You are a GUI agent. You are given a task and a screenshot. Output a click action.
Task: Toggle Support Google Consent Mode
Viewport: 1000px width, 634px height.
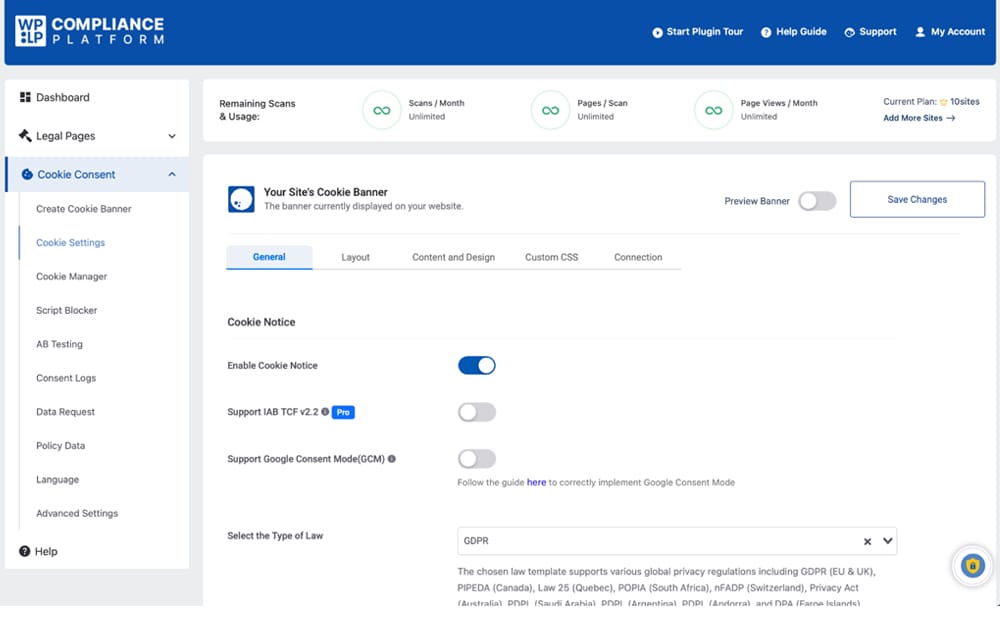477,459
